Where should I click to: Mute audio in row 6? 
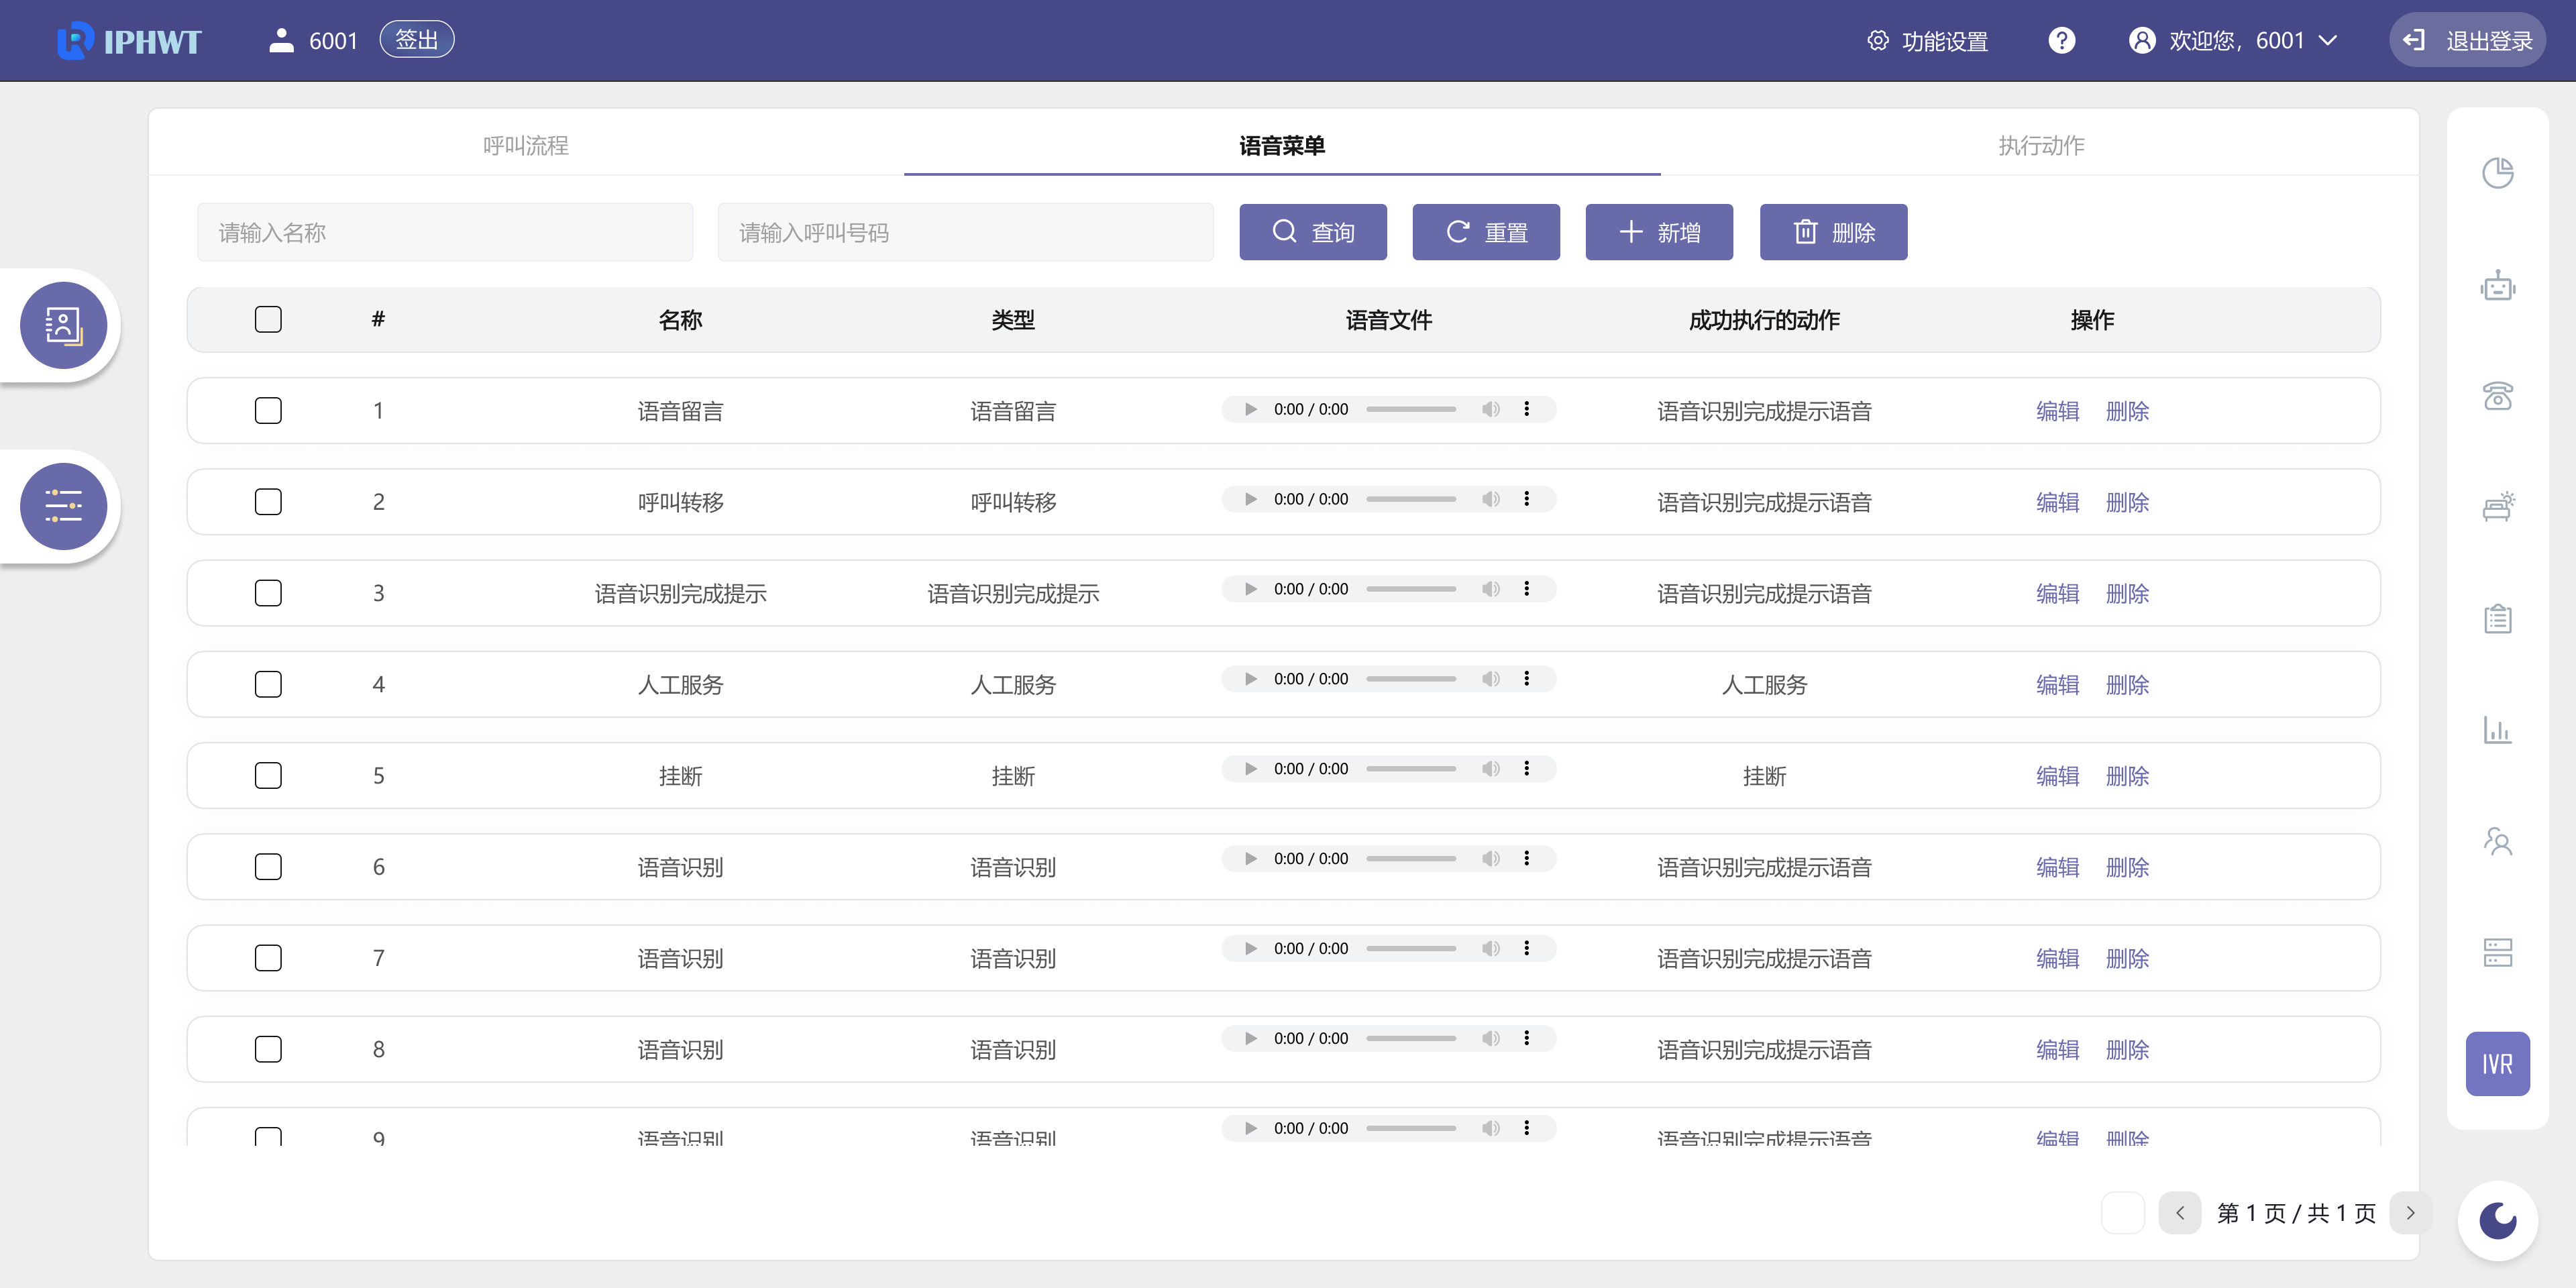tap(1490, 859)
